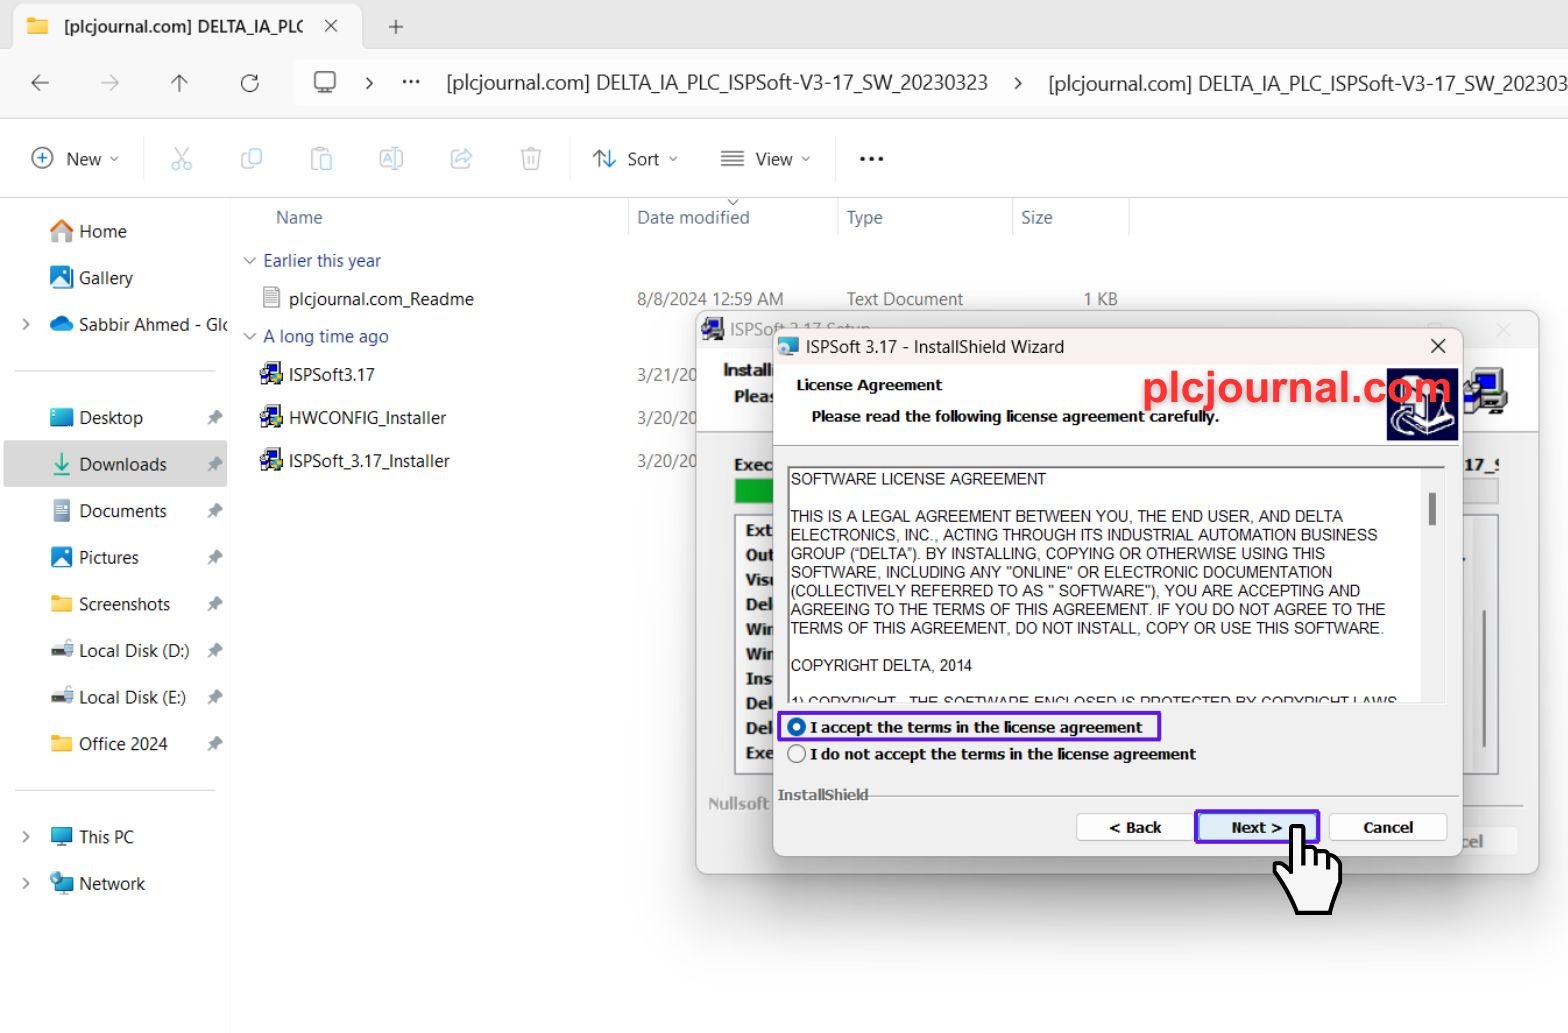Viewport: 1568px width, 1033px height.
Task: Unpin Local Disk (D:) via its pin icon
Action: click(214, 651)
